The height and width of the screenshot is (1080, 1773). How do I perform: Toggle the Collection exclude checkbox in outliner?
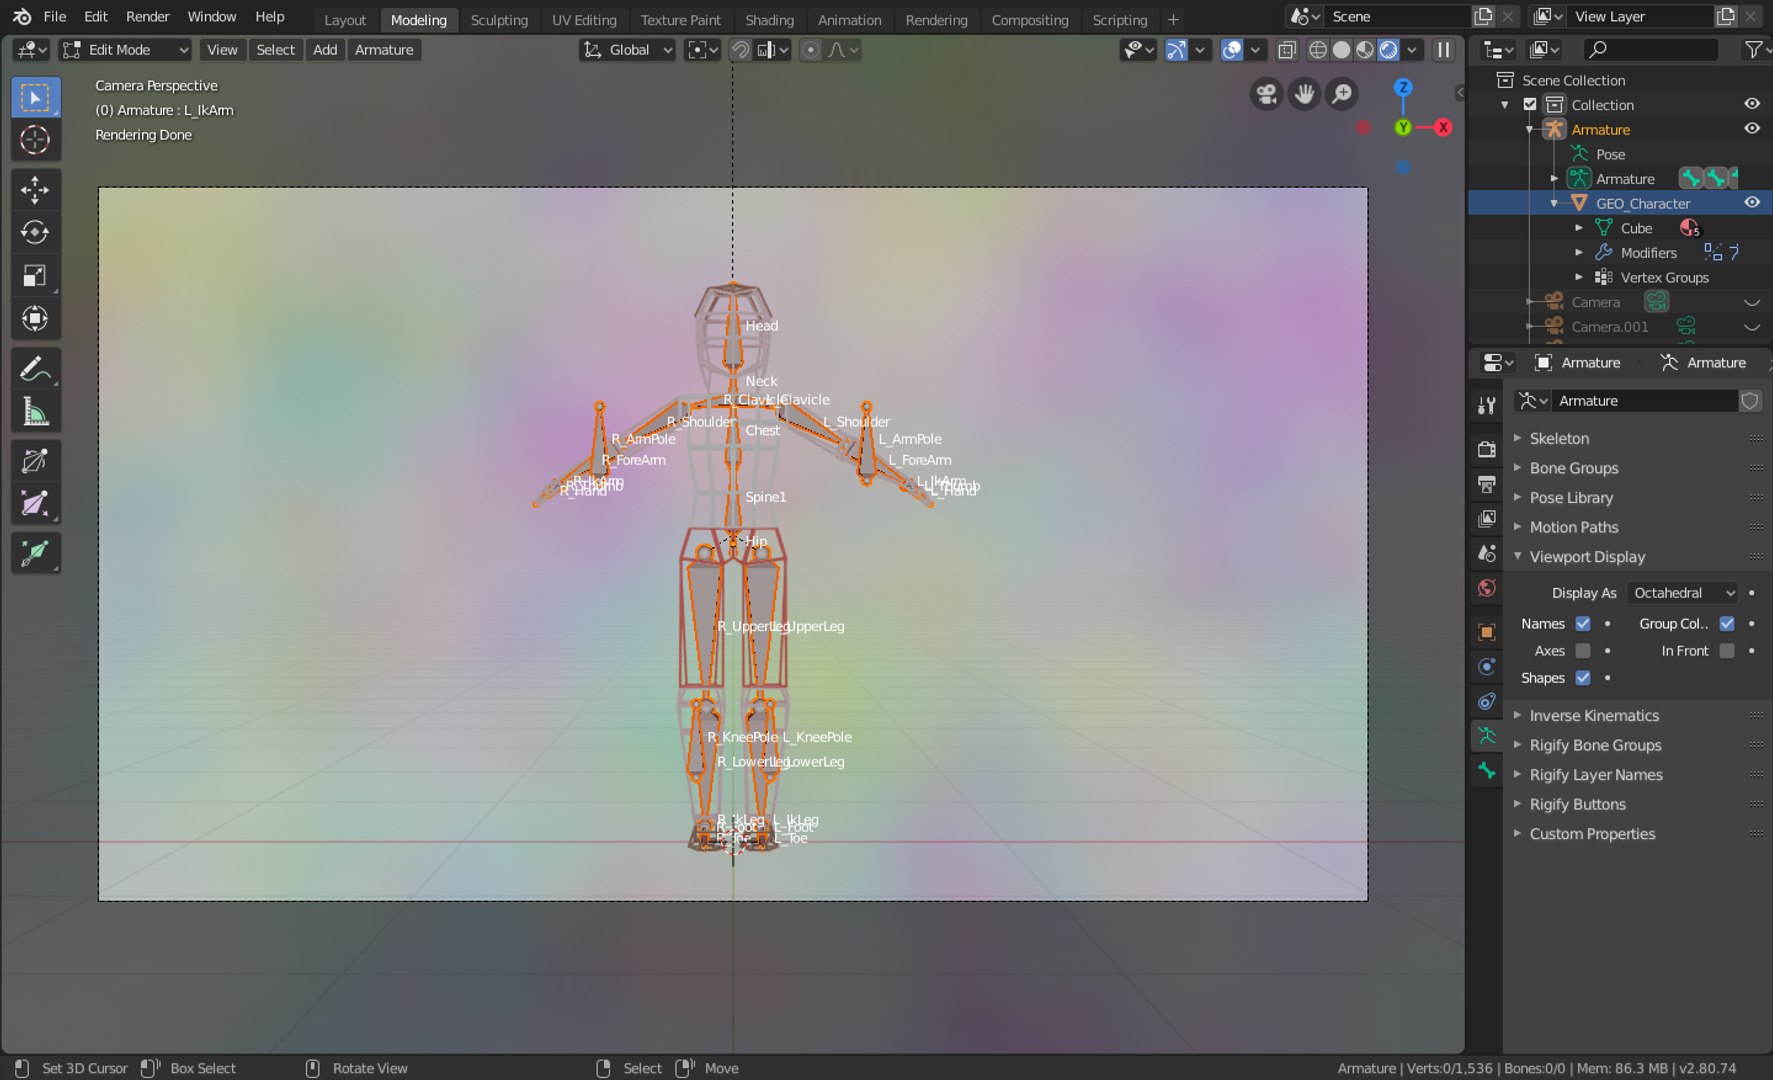[1530, 105]
